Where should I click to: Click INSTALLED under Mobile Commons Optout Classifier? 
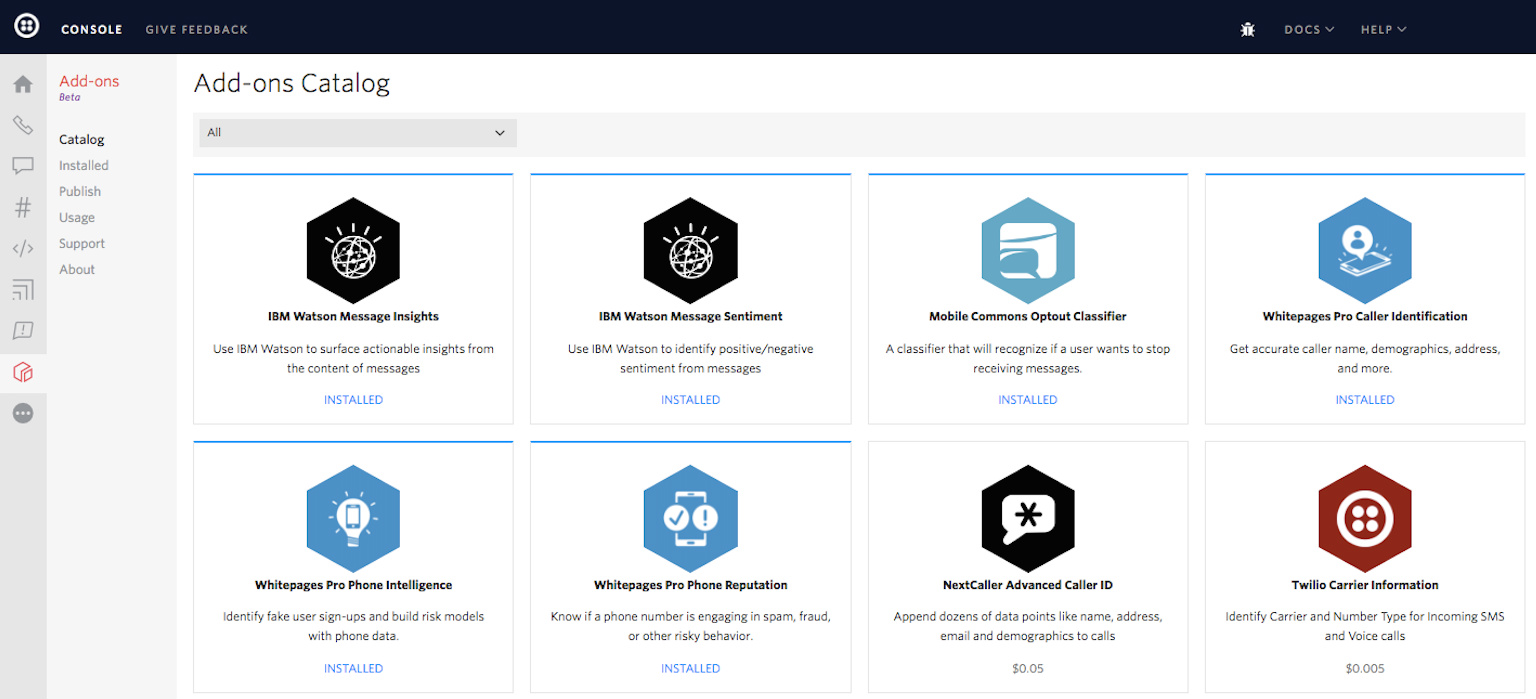[x=1028, y=400]
